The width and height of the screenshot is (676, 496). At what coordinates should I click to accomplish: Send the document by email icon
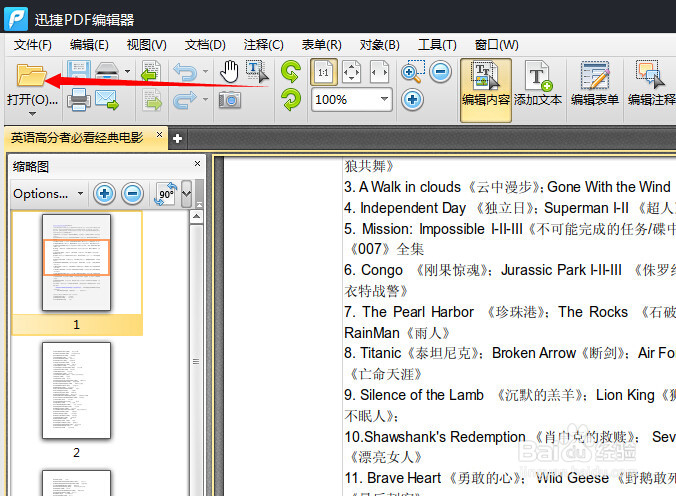pyautogui.click(x=107, y=100)
